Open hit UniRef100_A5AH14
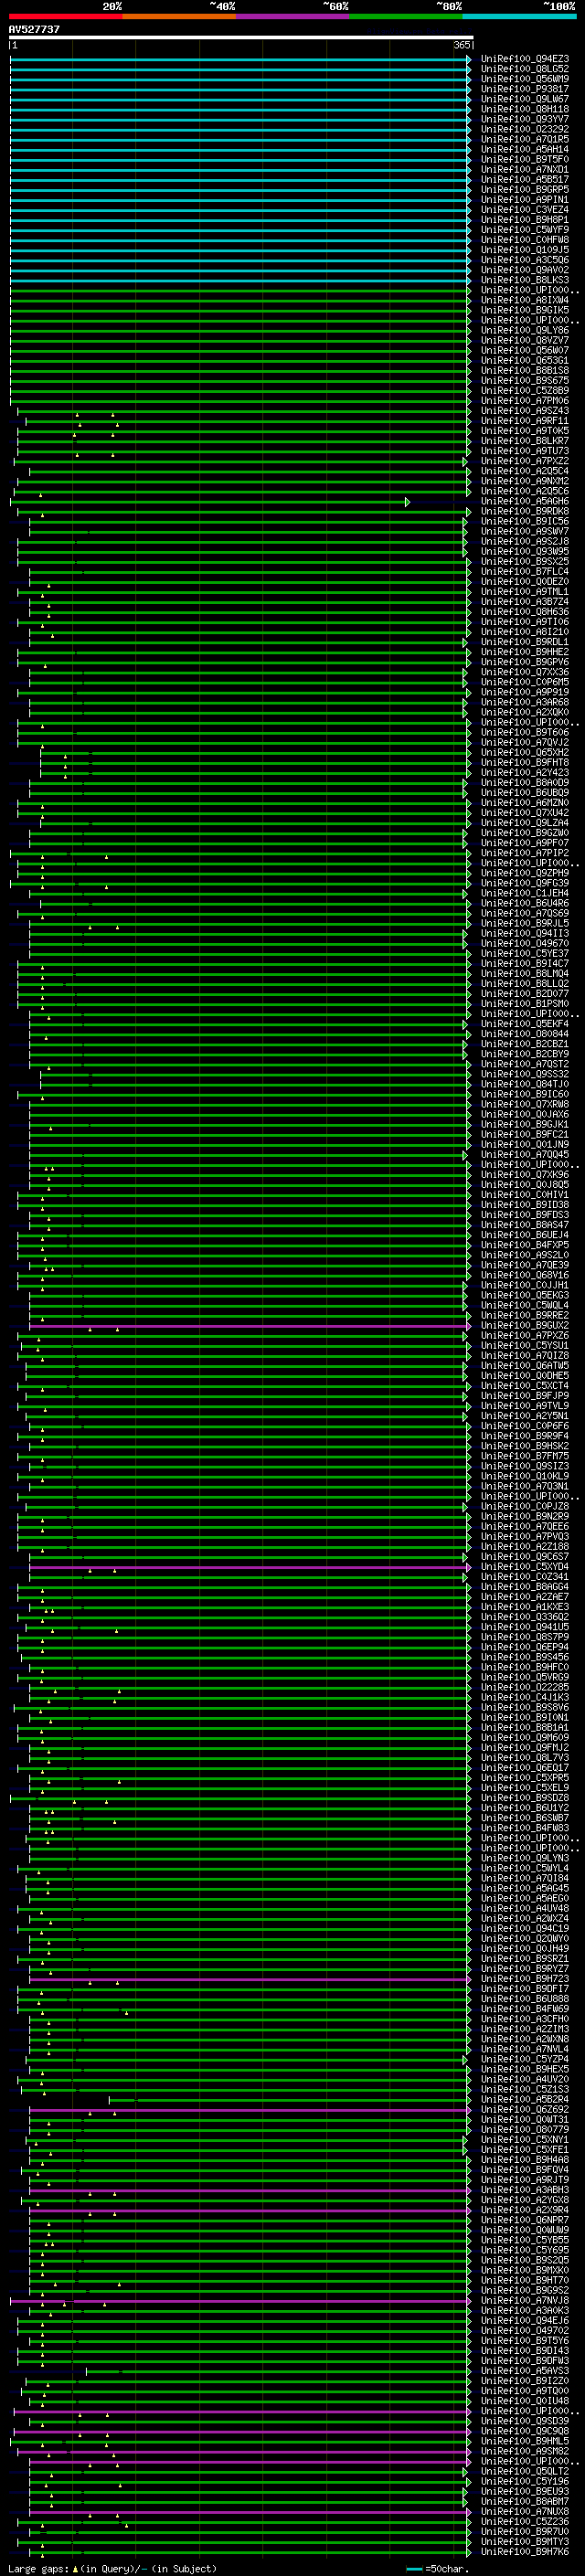Screen dimensions: 585x2576 525,149
